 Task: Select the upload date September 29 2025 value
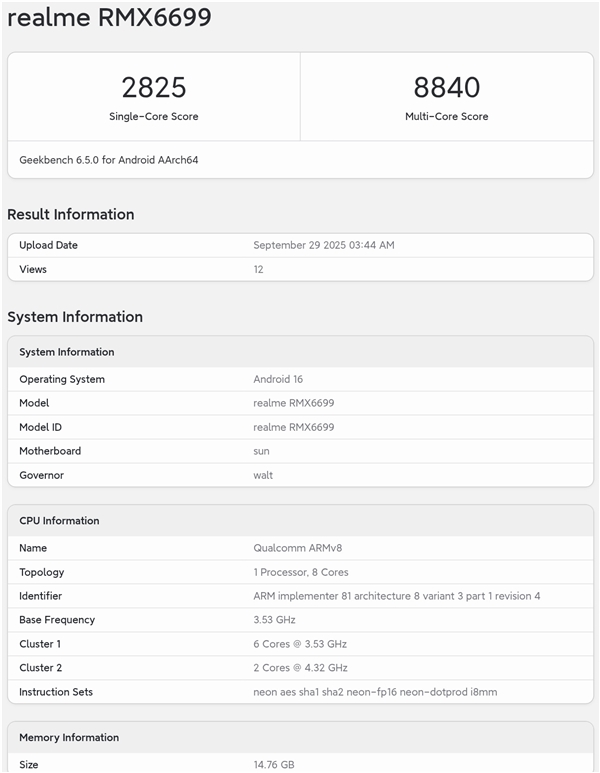coord(323,245)
